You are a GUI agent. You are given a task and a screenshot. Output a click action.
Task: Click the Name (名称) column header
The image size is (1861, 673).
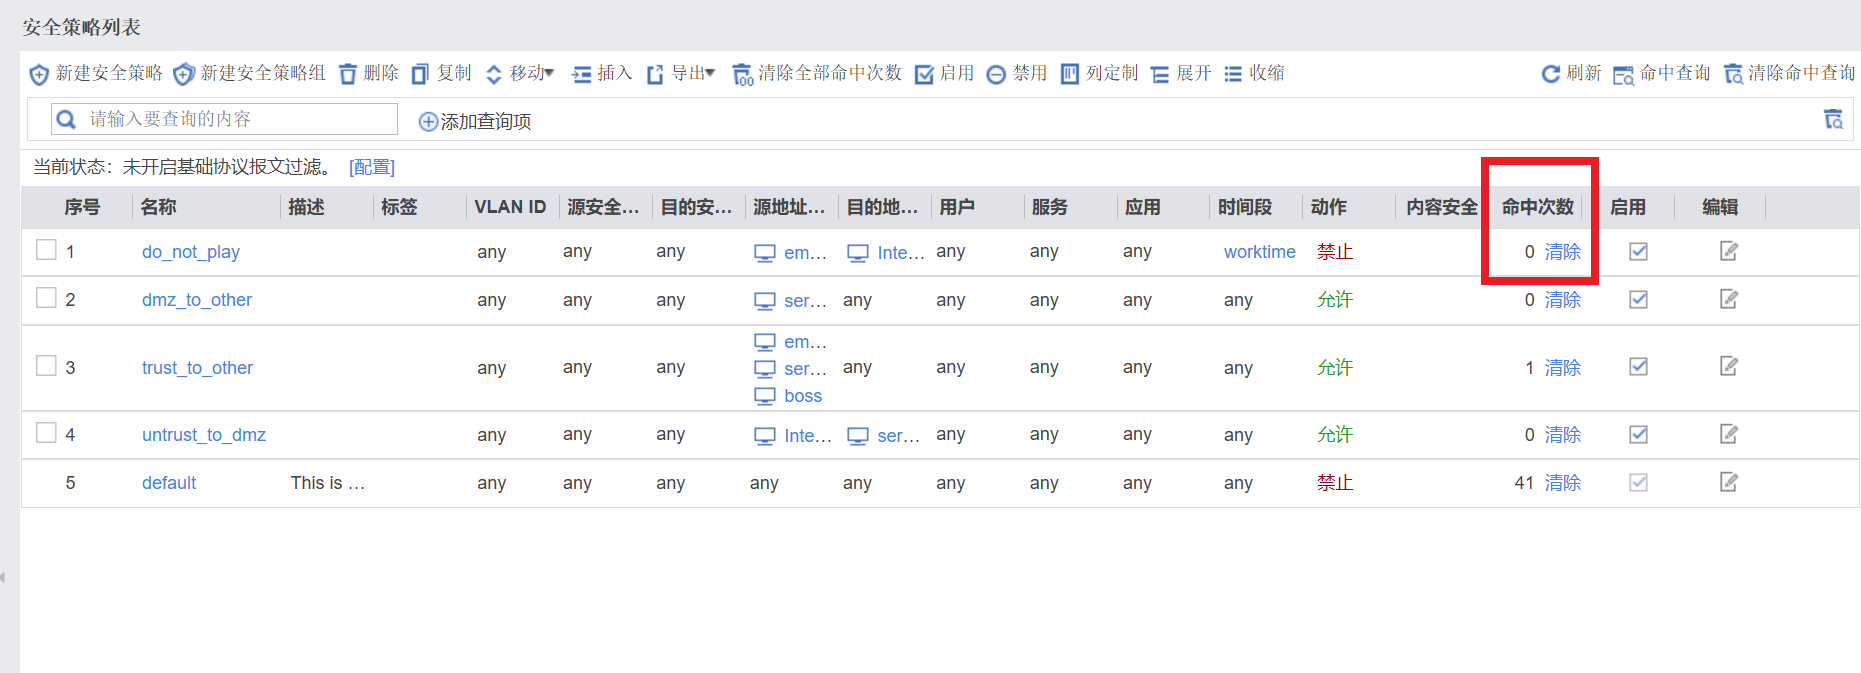159,207
